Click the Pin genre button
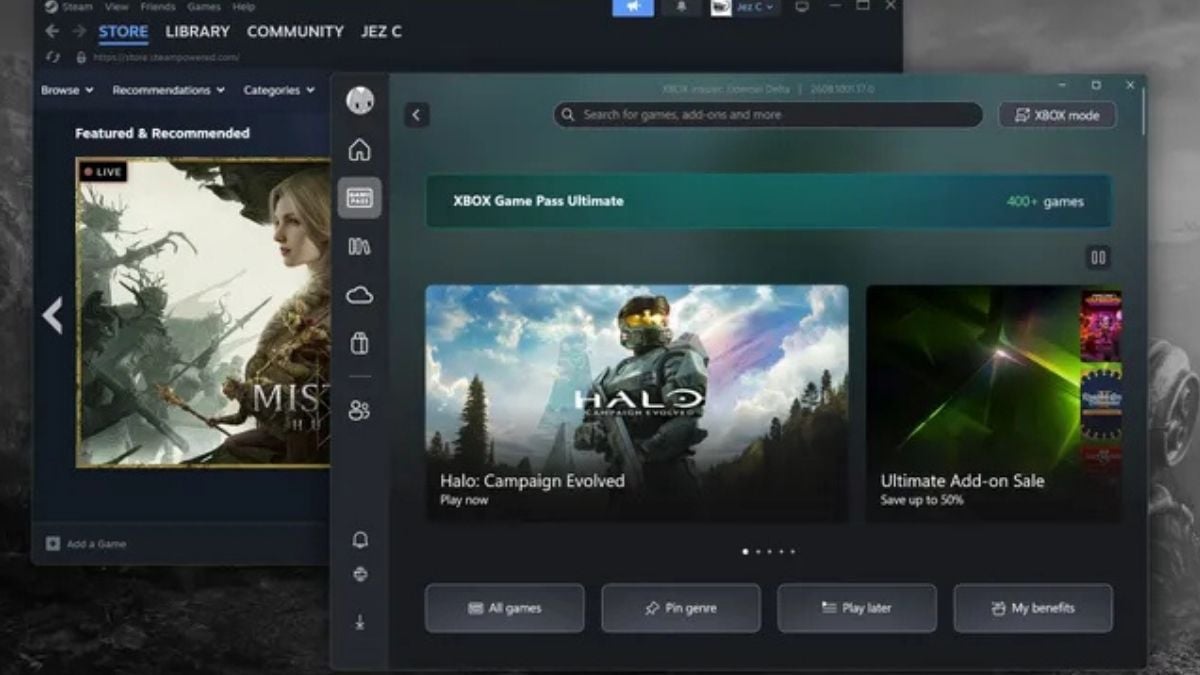The image size is (1200, 675). tap(681, 608)
